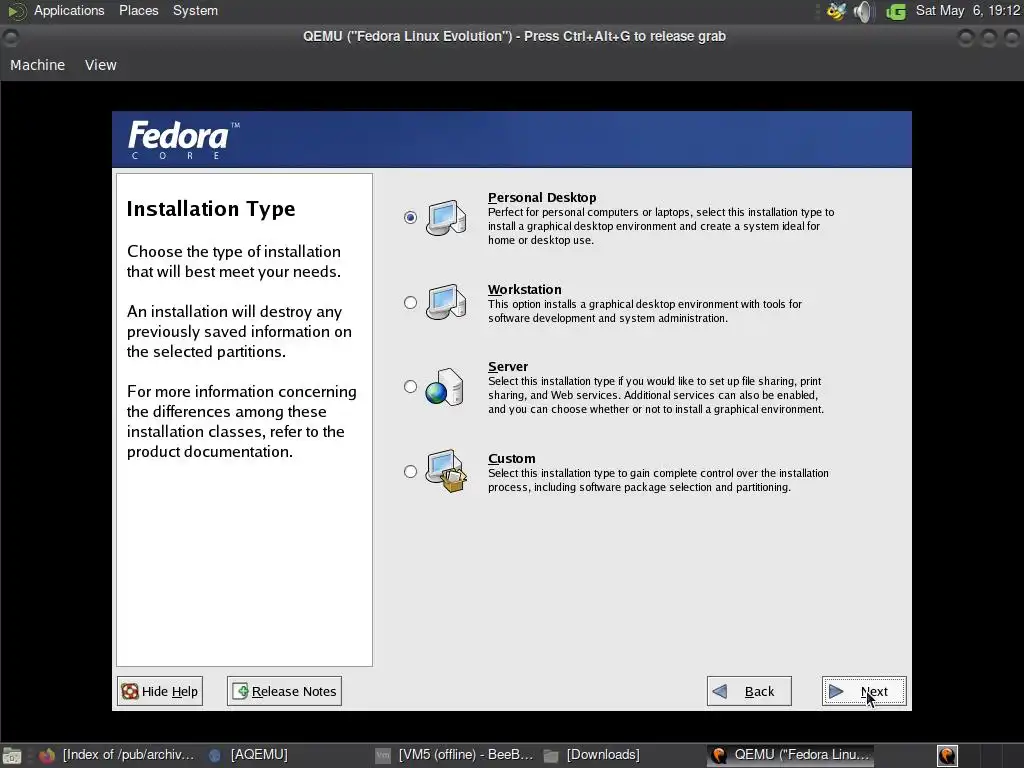Select the Workstation radio button
The height and width of the screenshot is (768, 1024).
(x=410, y=302)
